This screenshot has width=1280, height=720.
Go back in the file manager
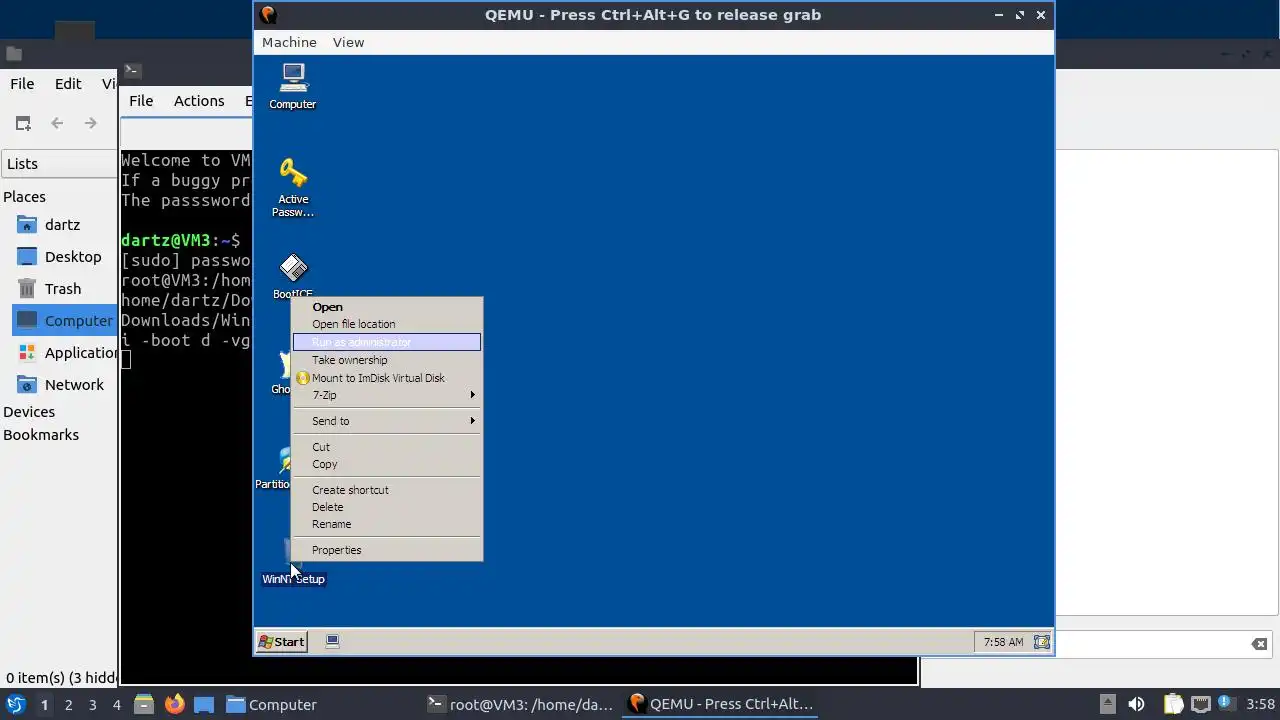point(57,123)
